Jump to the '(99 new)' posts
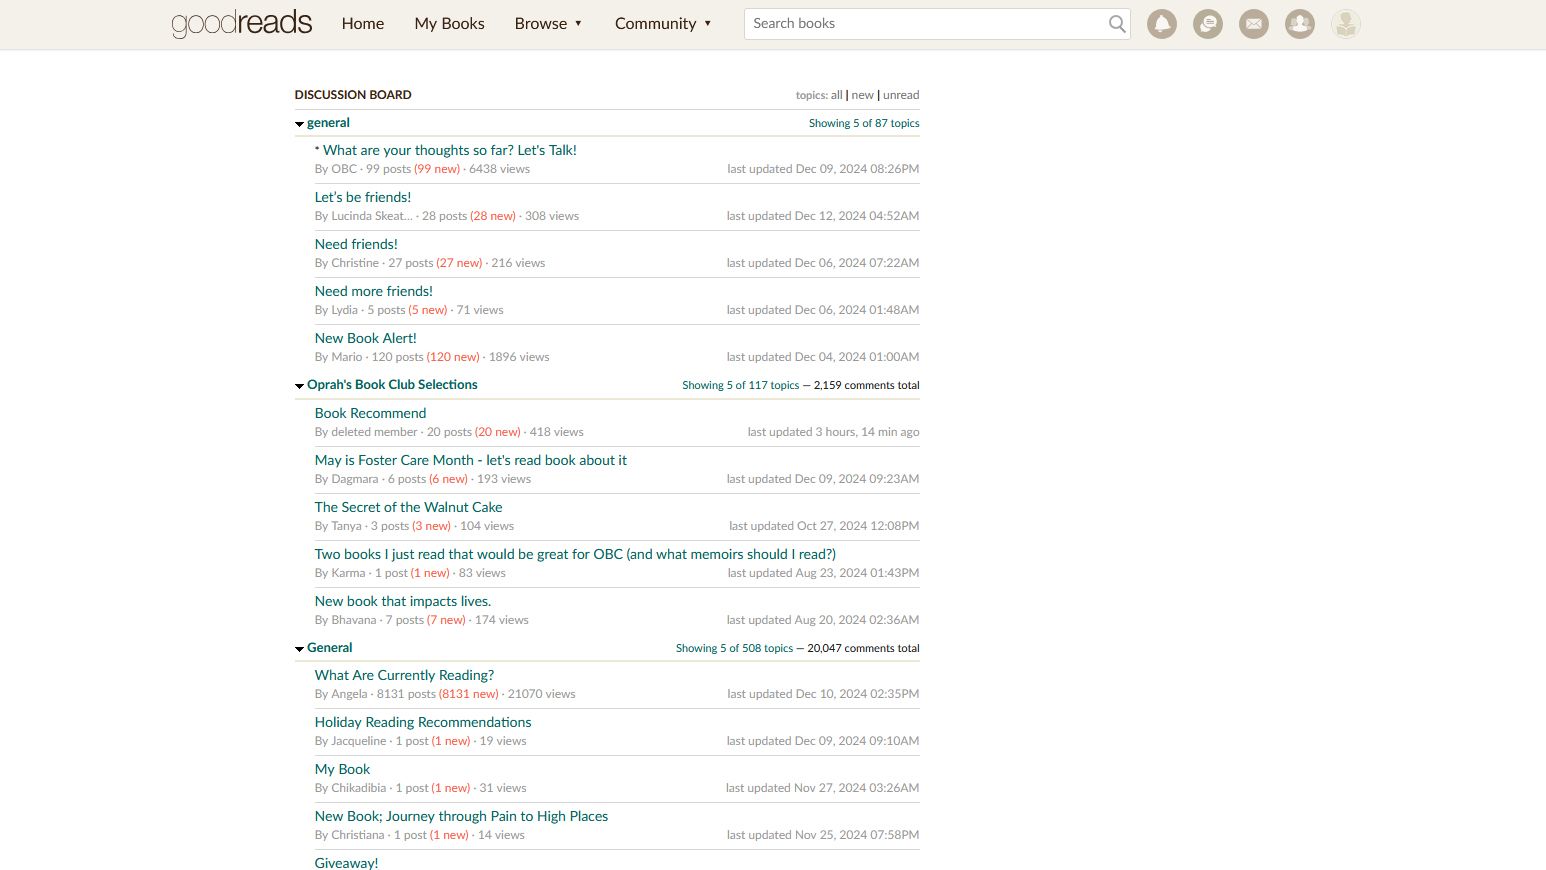 [437, 169]
